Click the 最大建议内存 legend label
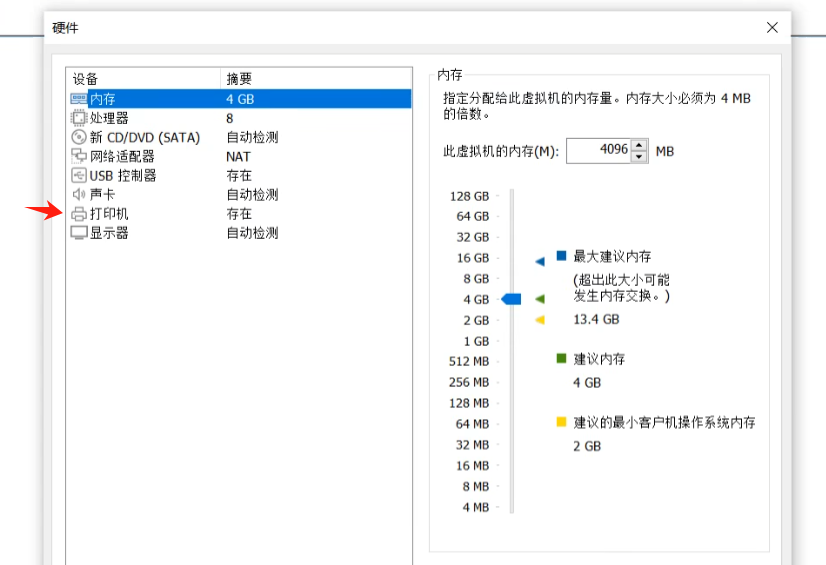Image resolution: width=826 pixels, height=565 pixels. pyautogui.click(x=612, y=256)
